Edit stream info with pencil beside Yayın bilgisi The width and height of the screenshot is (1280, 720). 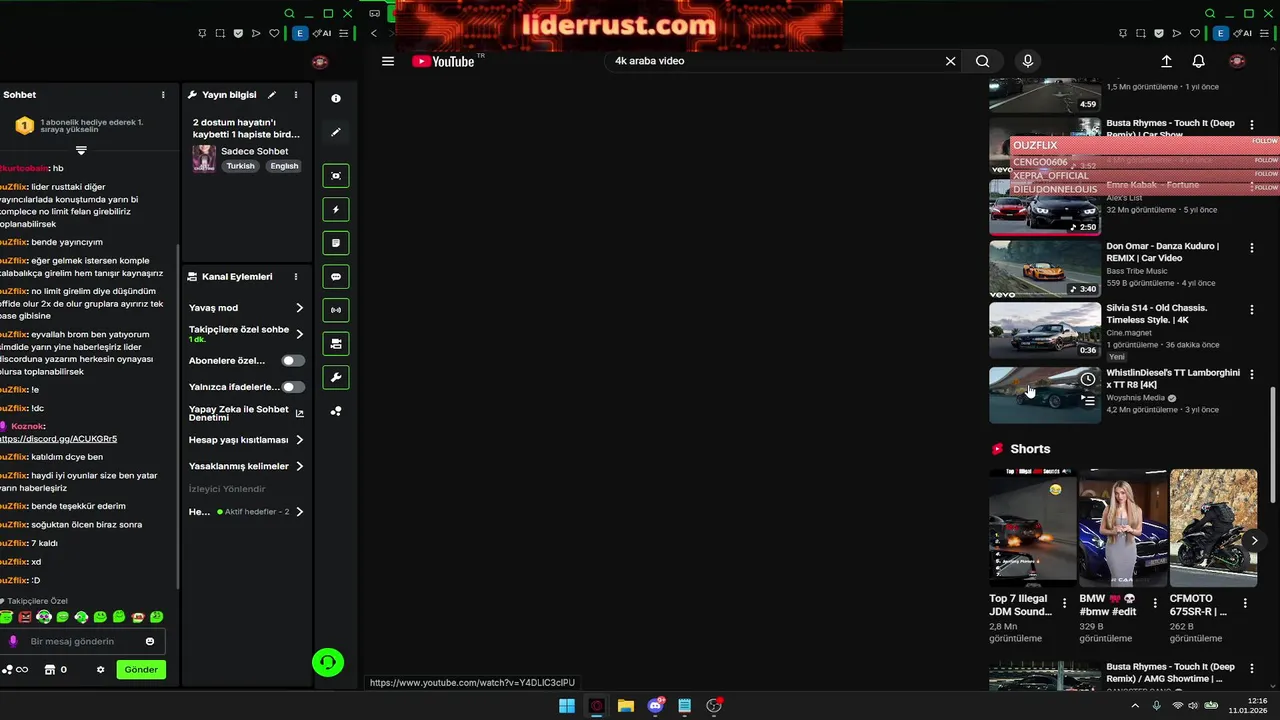point(272,95)
